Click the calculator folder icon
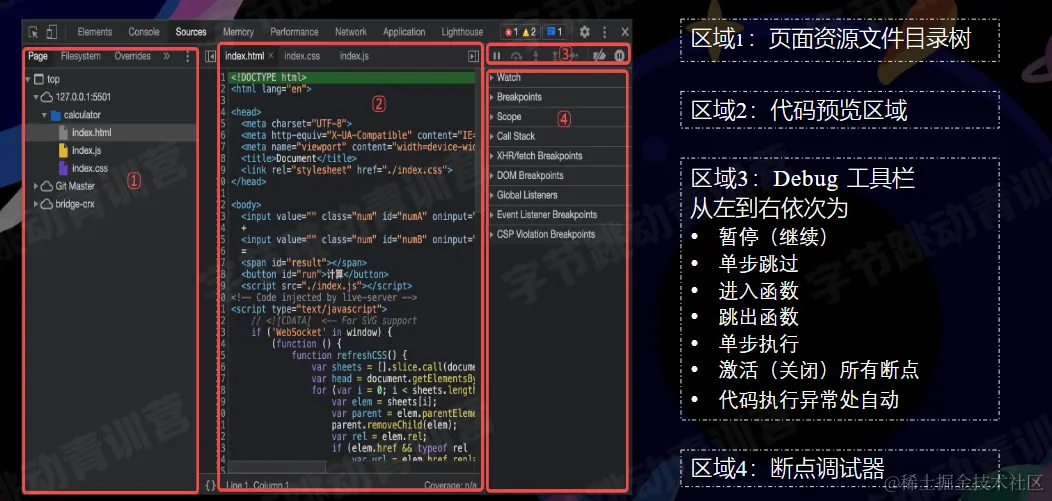Viewport: 1052px width, 501px height. [56, 115]
